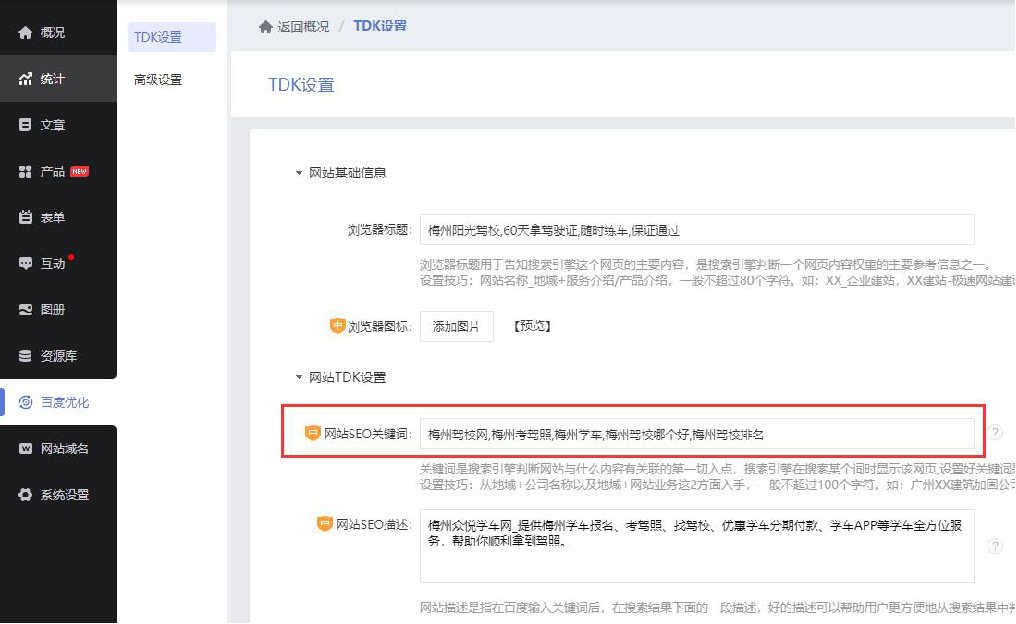The height and width of the screenshot is (624, 1016).
Task: Click the 产品 grid icon
Action: (25, 172)
